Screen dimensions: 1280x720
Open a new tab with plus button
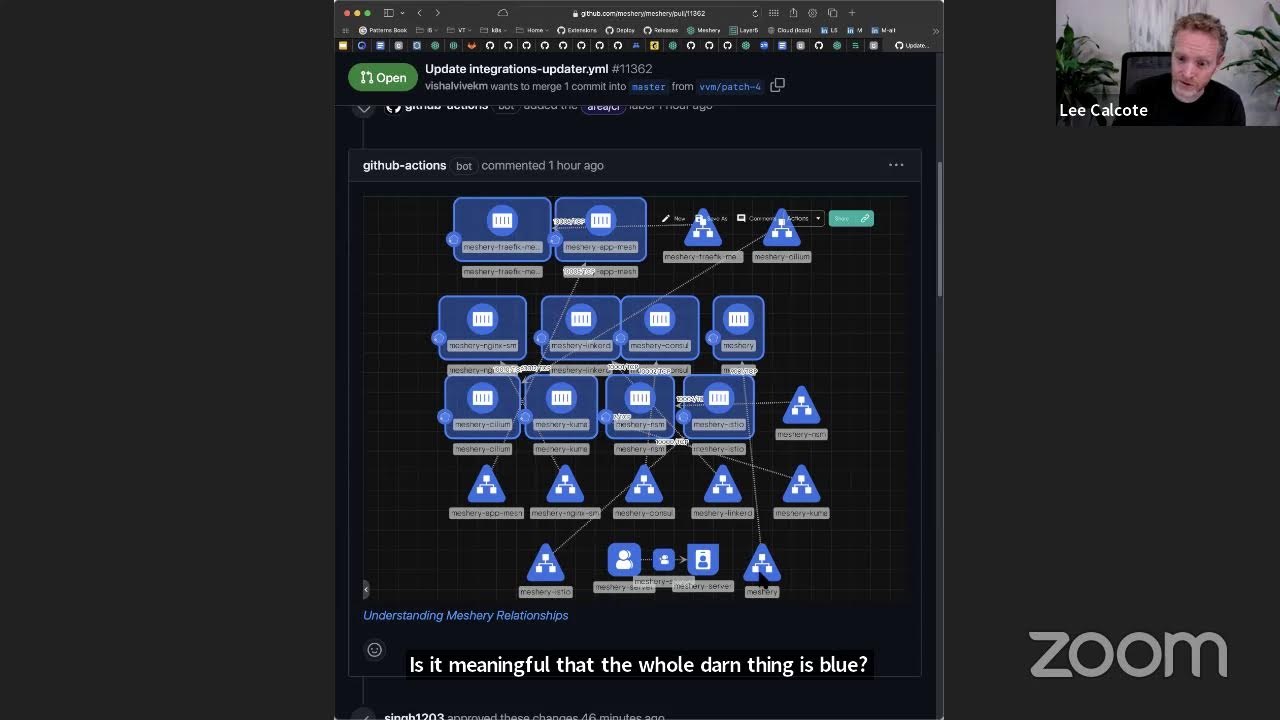click(x=852, y=13)
